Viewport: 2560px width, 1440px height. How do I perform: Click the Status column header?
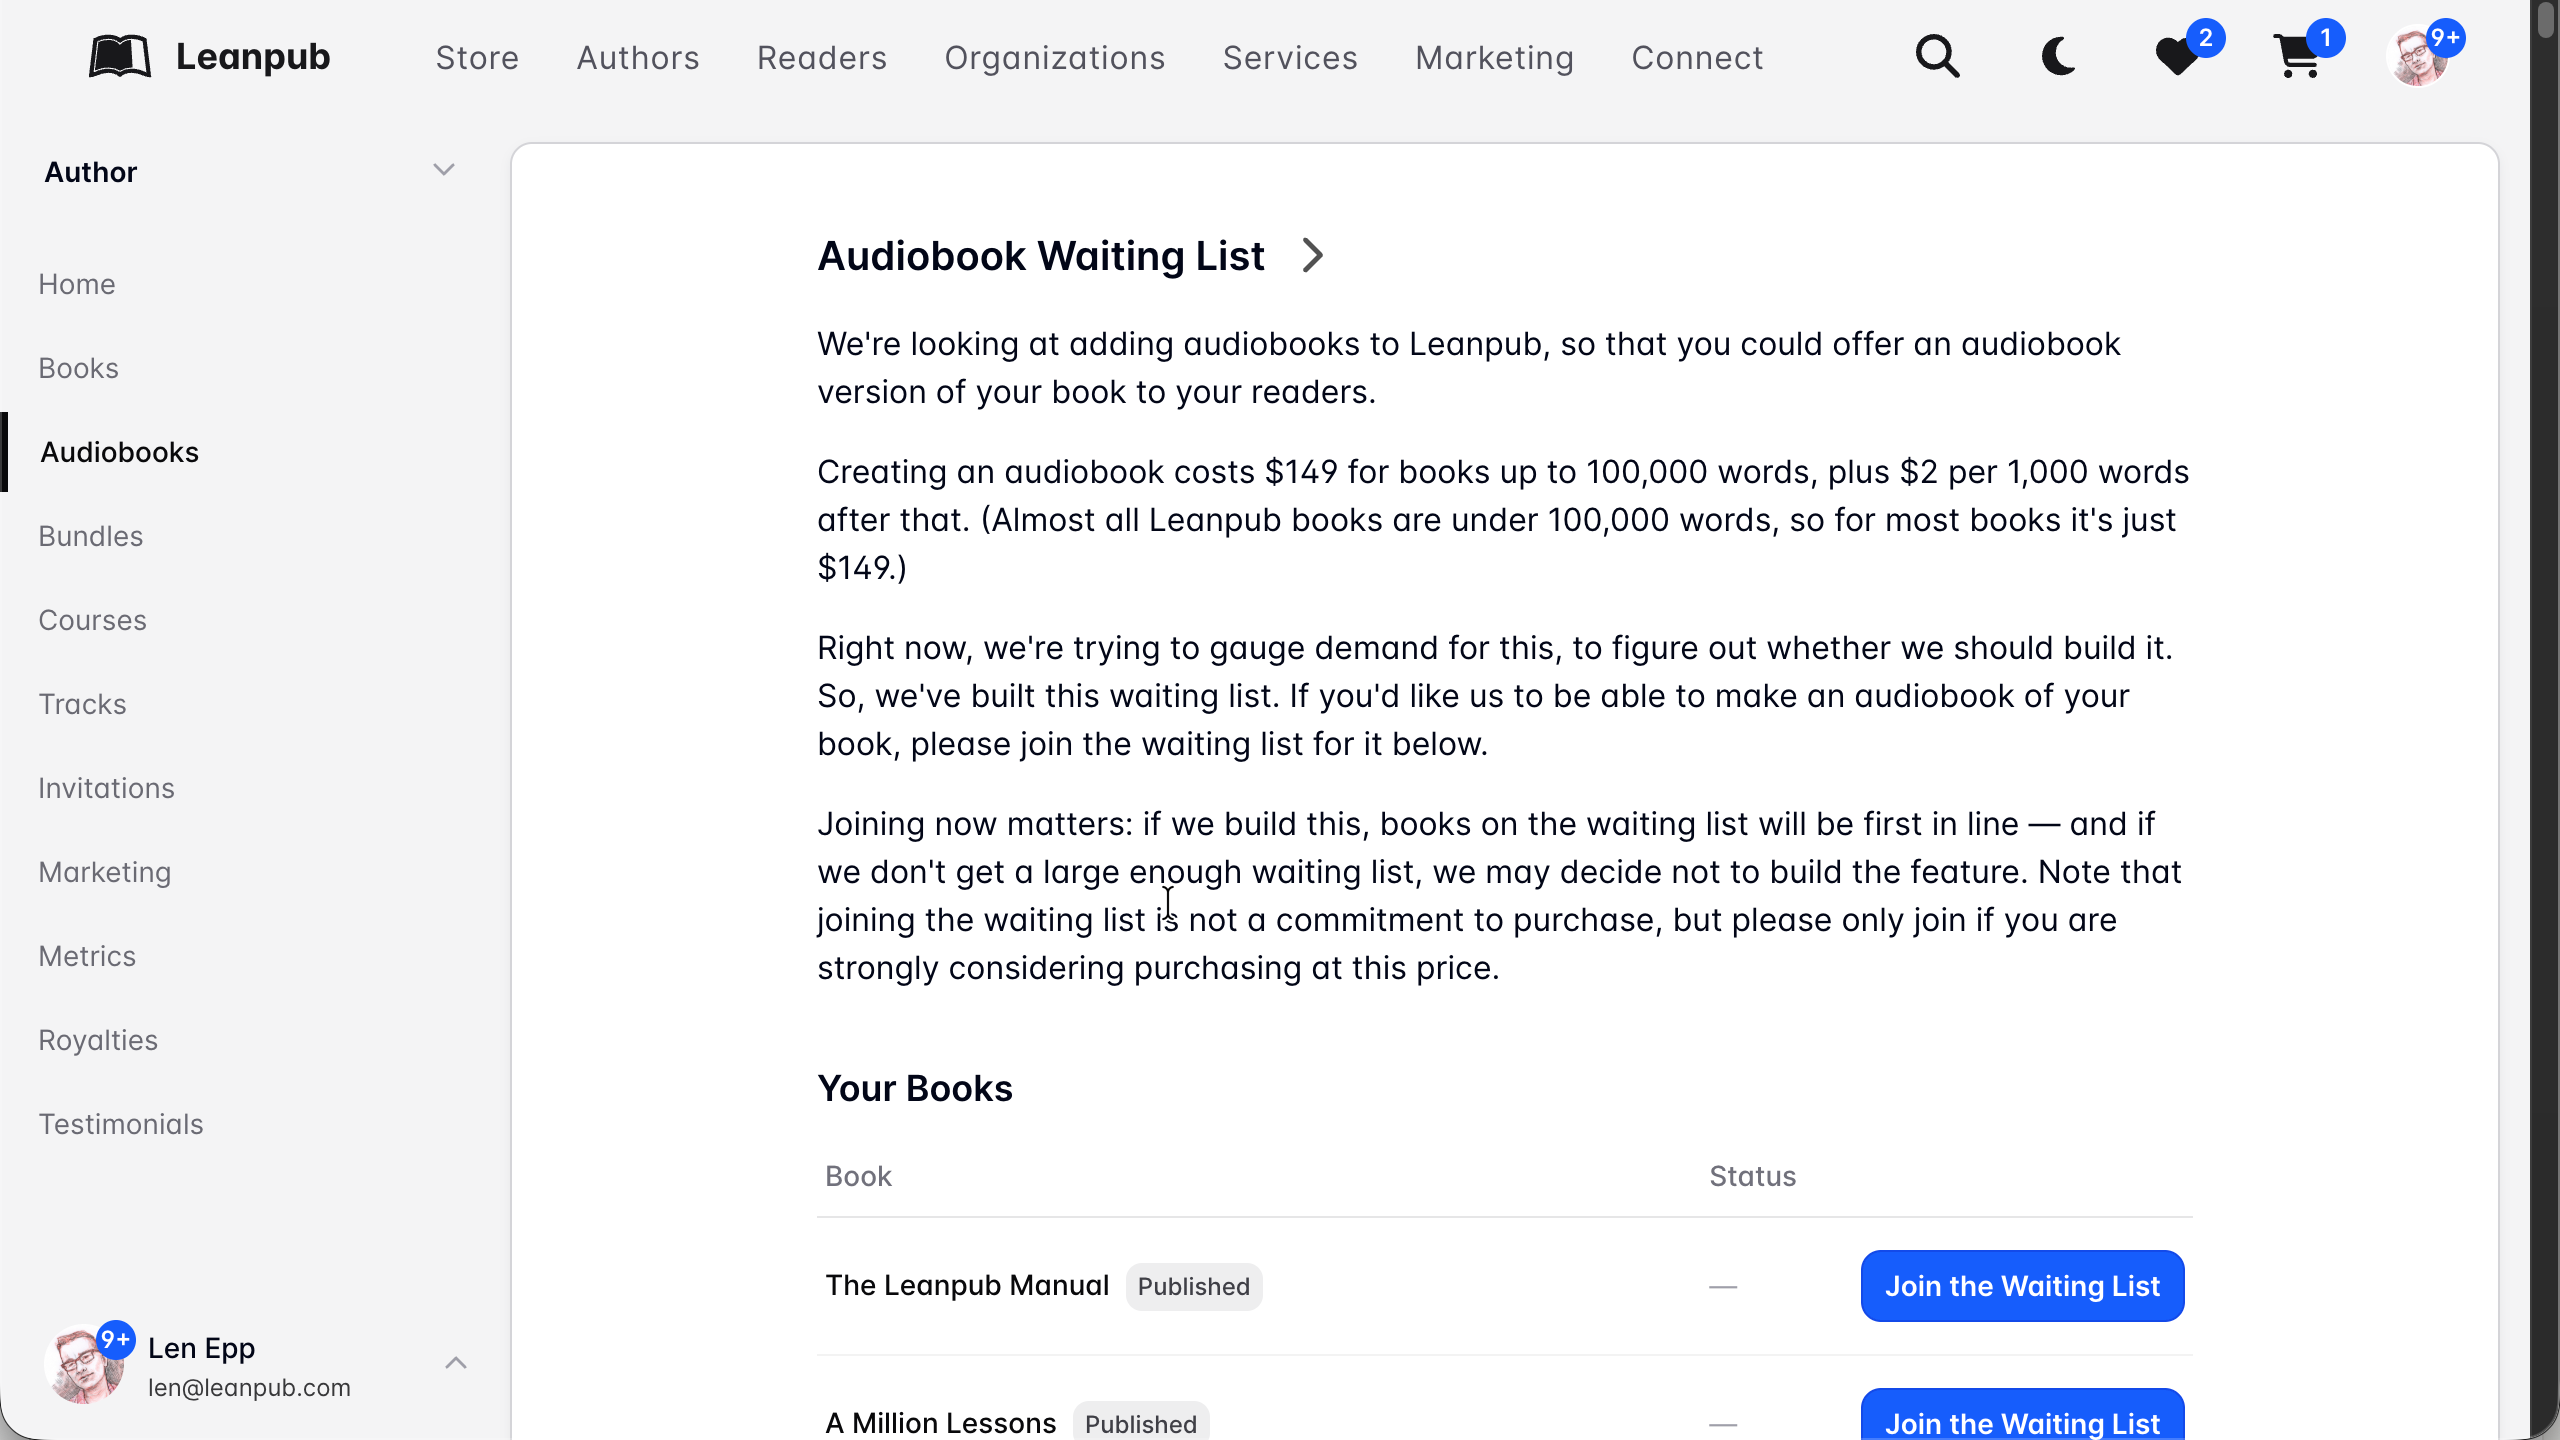(1752, 1176)
